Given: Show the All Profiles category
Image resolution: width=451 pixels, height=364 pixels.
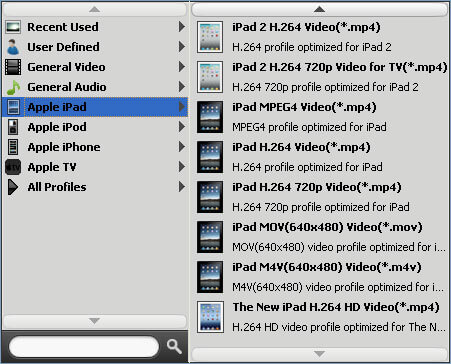Looking at the screenshot, I should (95, 187).
